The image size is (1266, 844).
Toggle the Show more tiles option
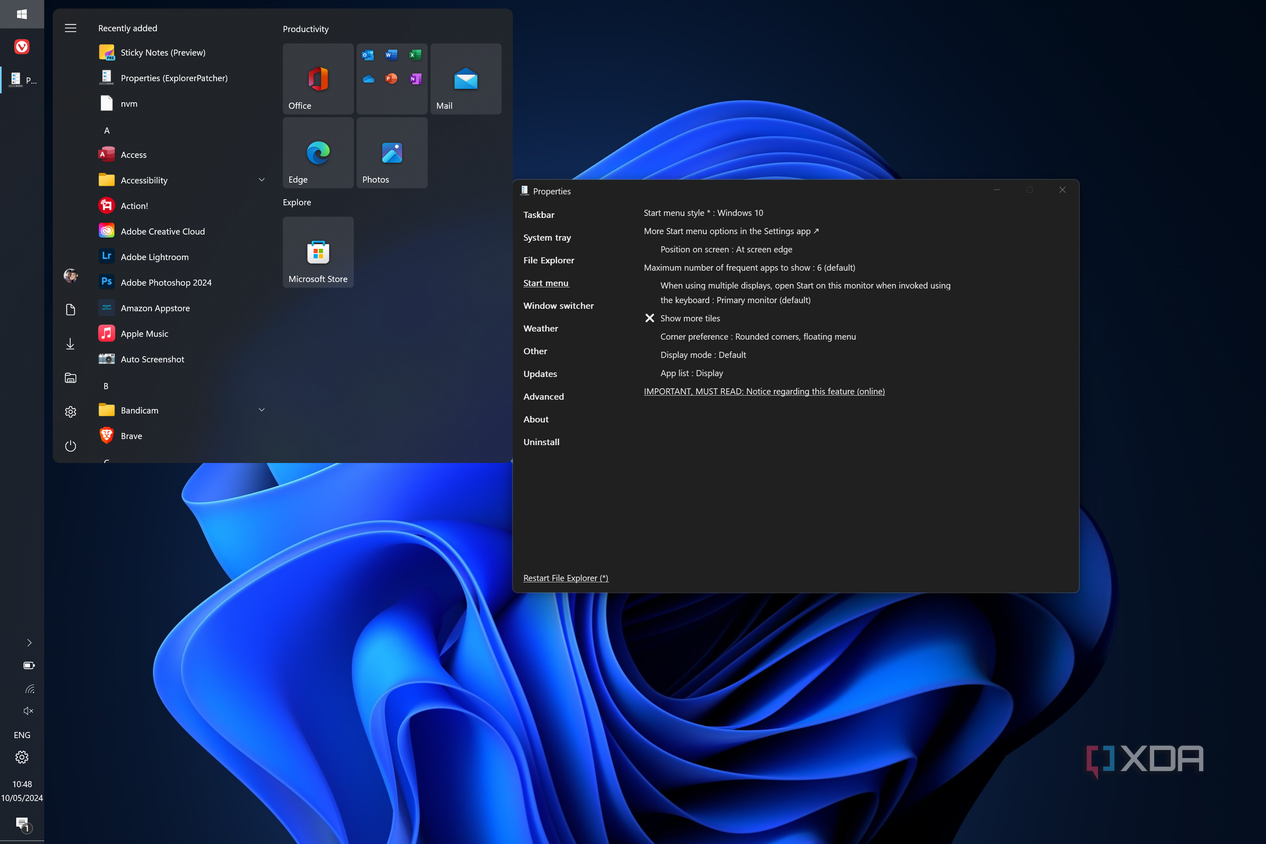682,319
